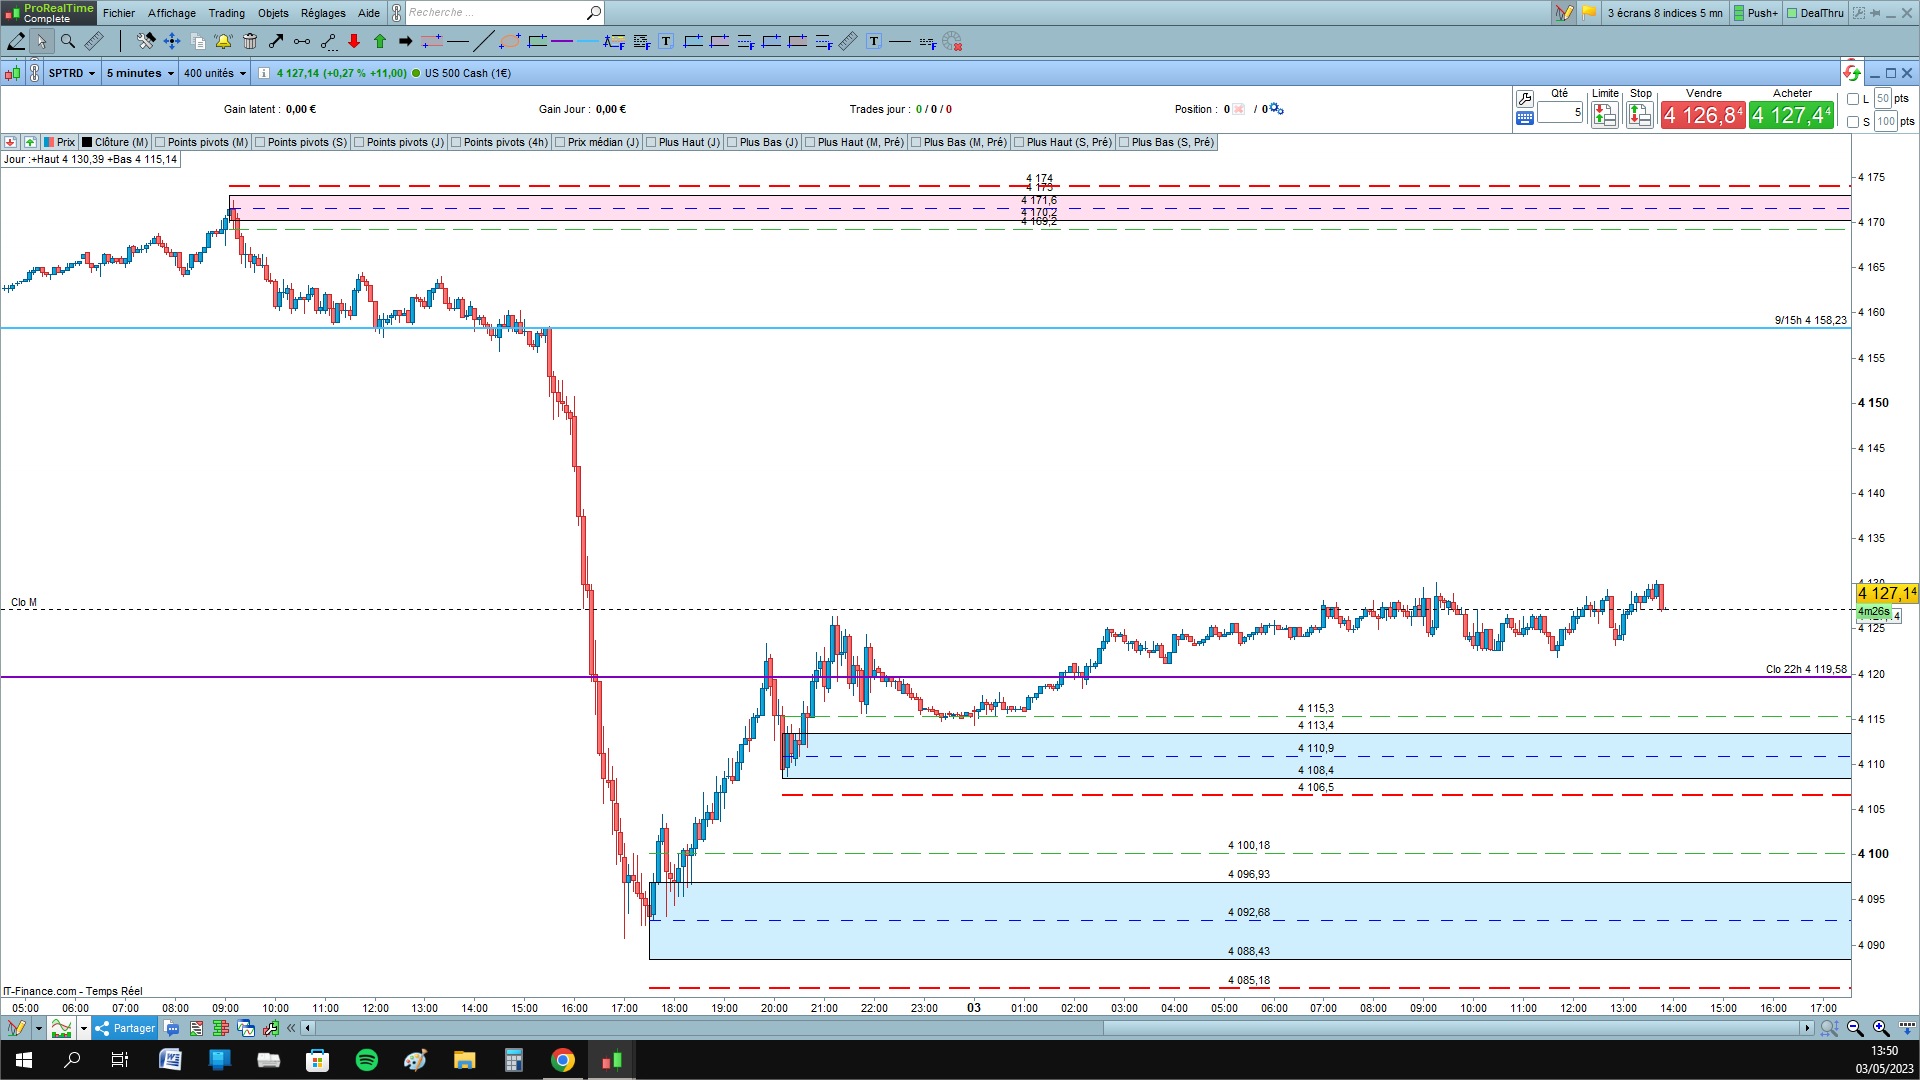This screenshot has height=1080, width=1920.
Task: Select the pencil drawing tool
Action: coord(16,41)
